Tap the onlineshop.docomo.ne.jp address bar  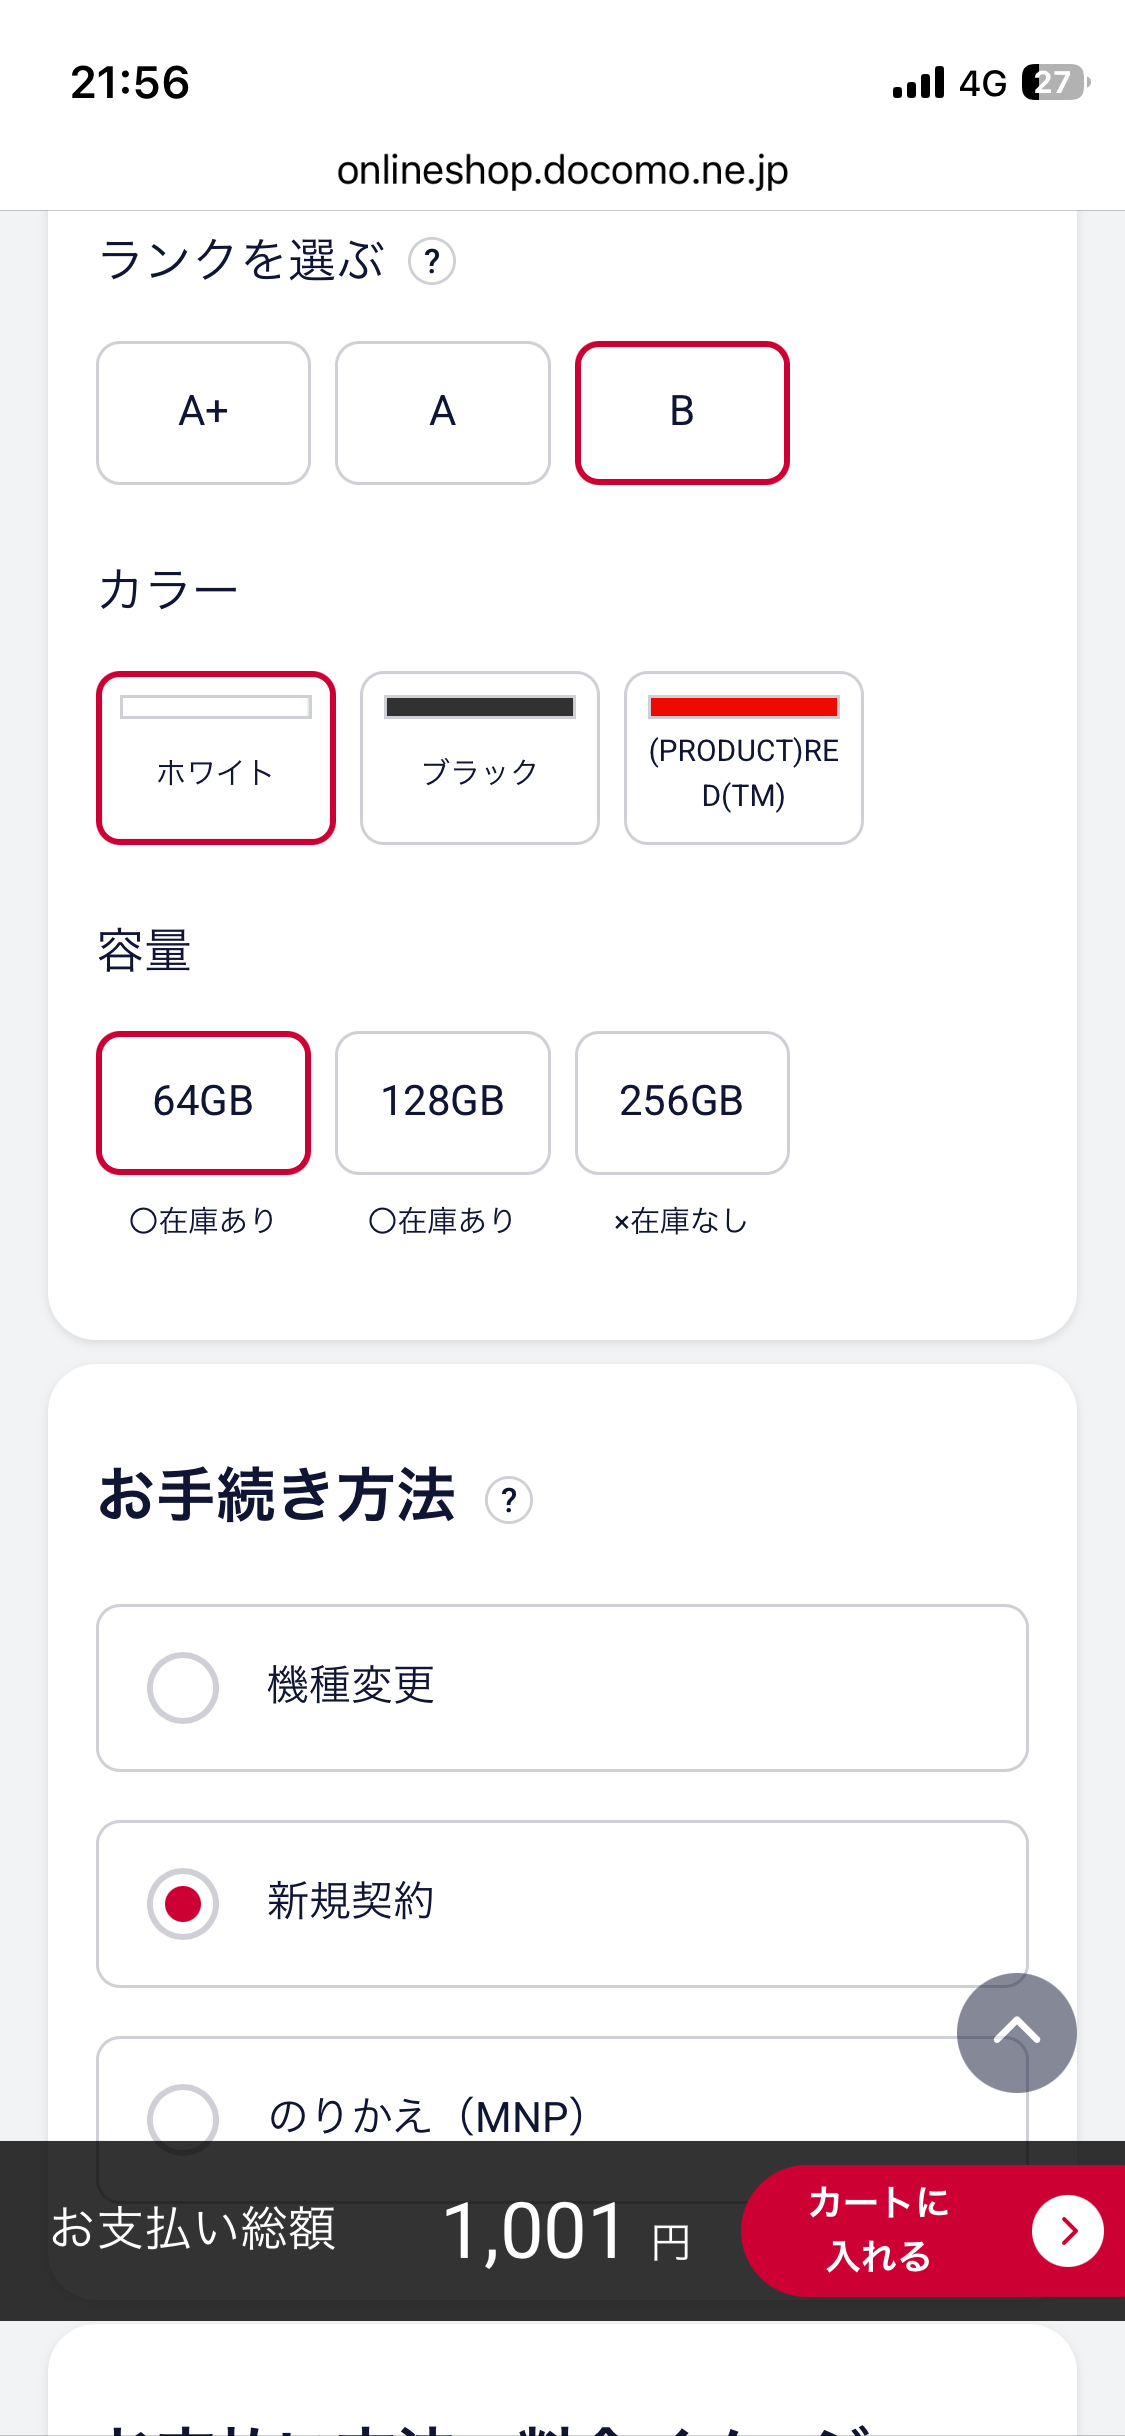point(562,170)
